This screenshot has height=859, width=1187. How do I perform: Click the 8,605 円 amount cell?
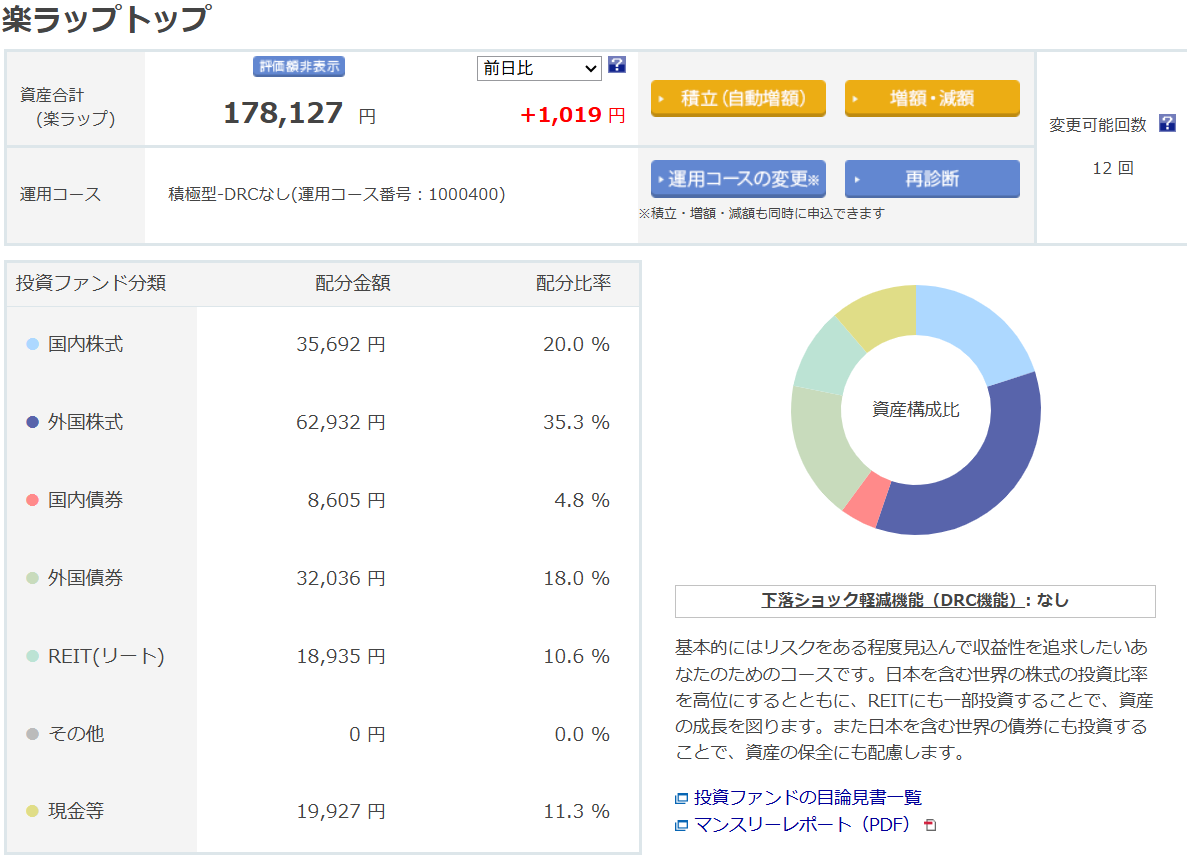tap(347, 500)
